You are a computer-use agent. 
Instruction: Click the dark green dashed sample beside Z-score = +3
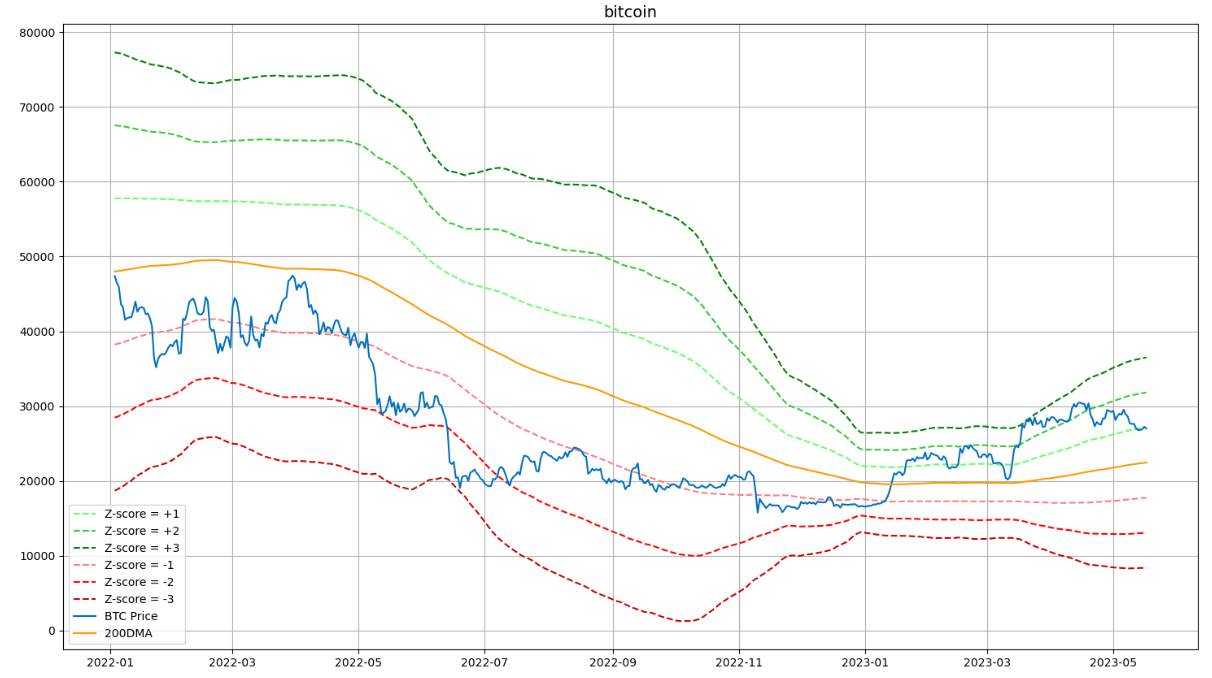86,548
